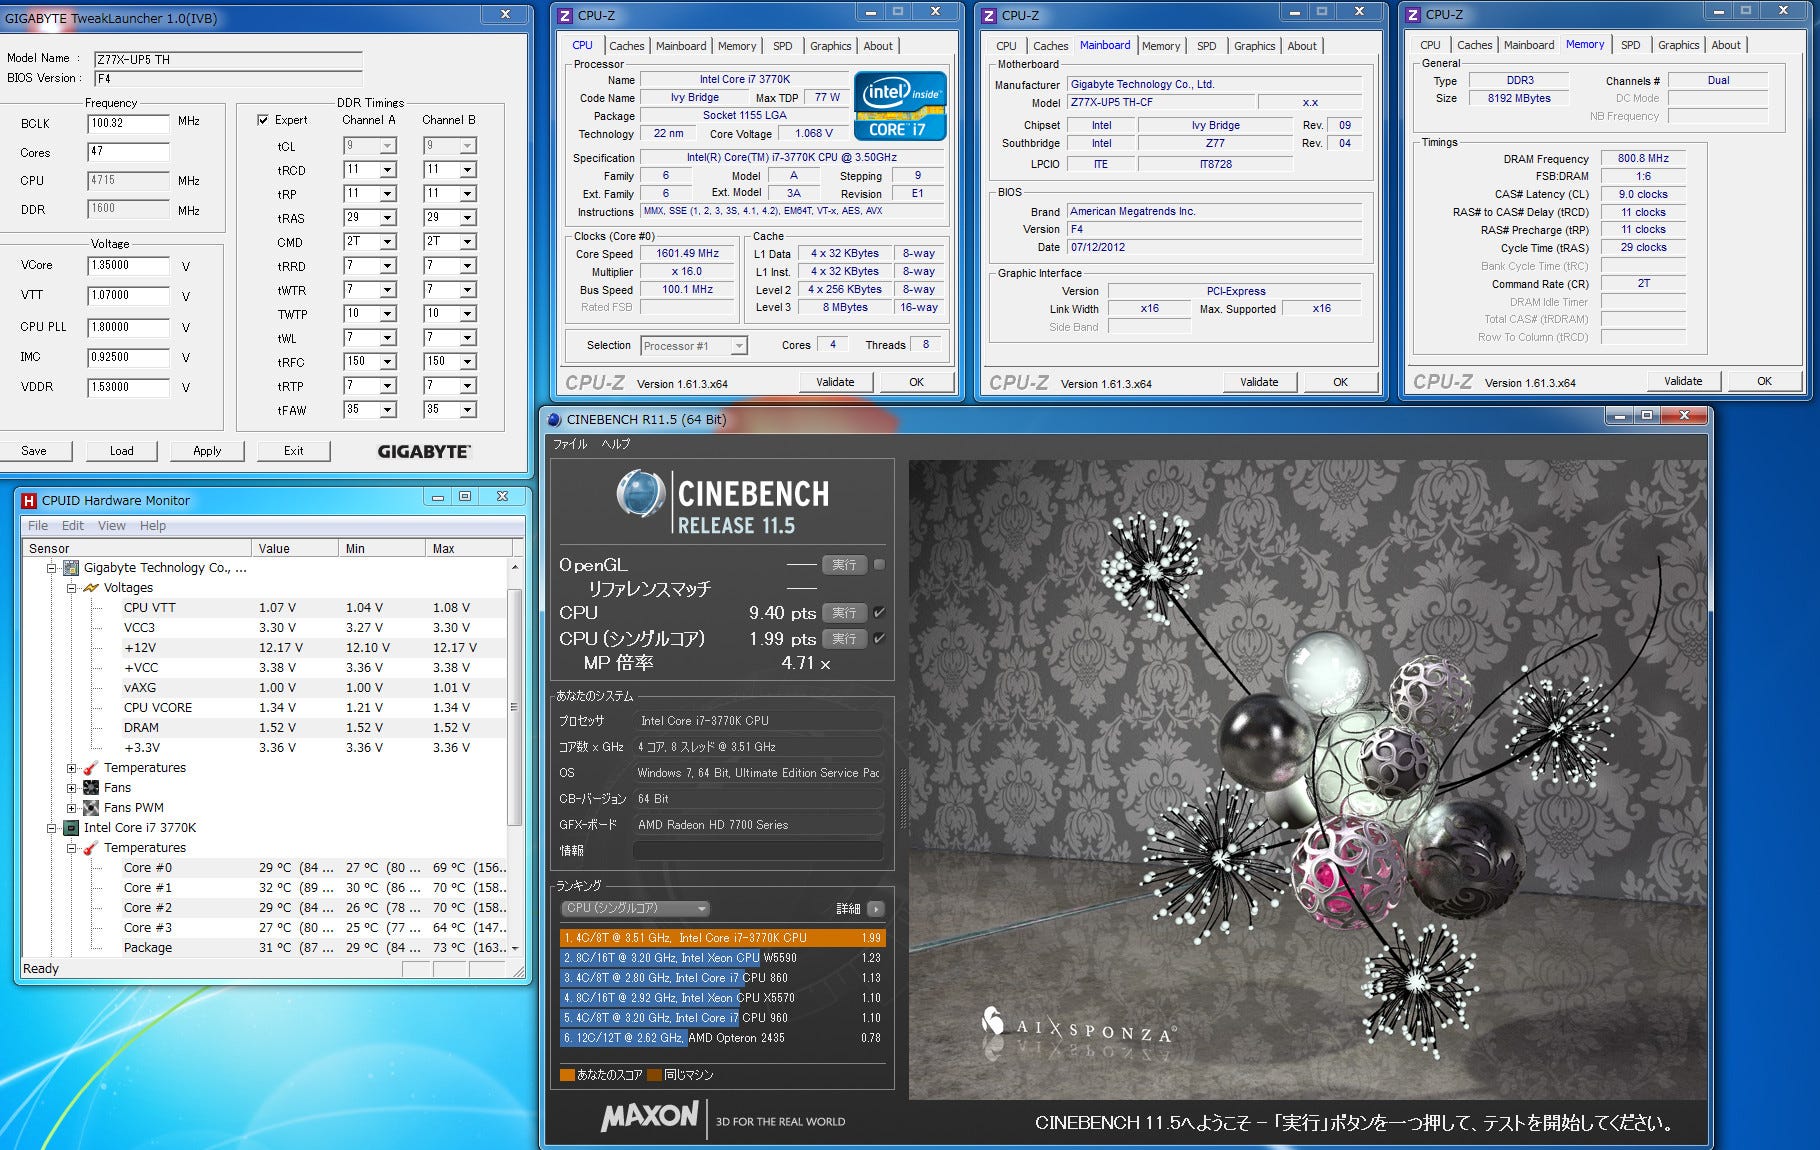
Task: Collapse the Voltages node in Hardware Monitor
Action: pyautogui.click(x=71, y=588)
